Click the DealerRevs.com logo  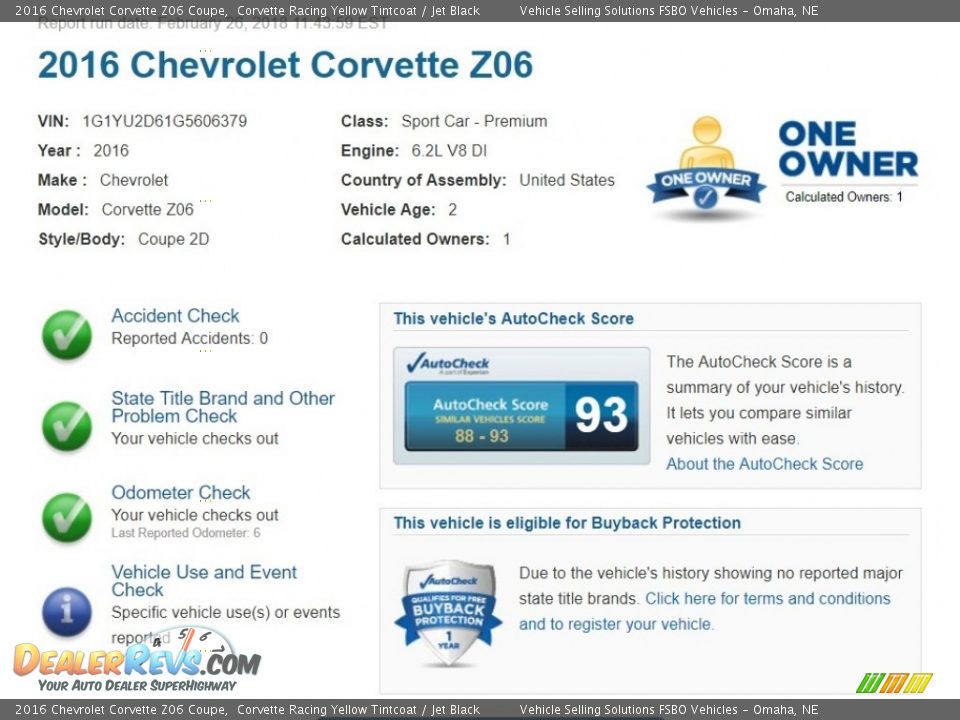click(x=136, y=661)
